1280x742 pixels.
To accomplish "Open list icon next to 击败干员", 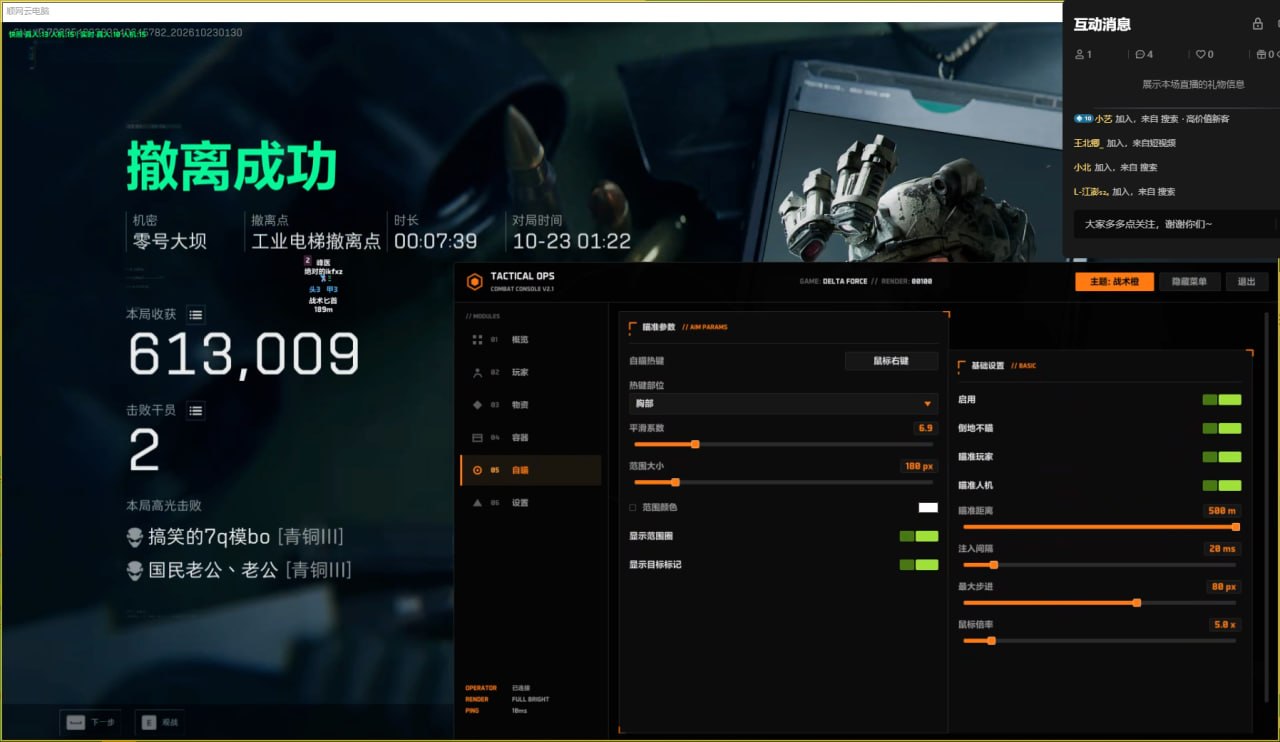I will [x=195, y=410].
